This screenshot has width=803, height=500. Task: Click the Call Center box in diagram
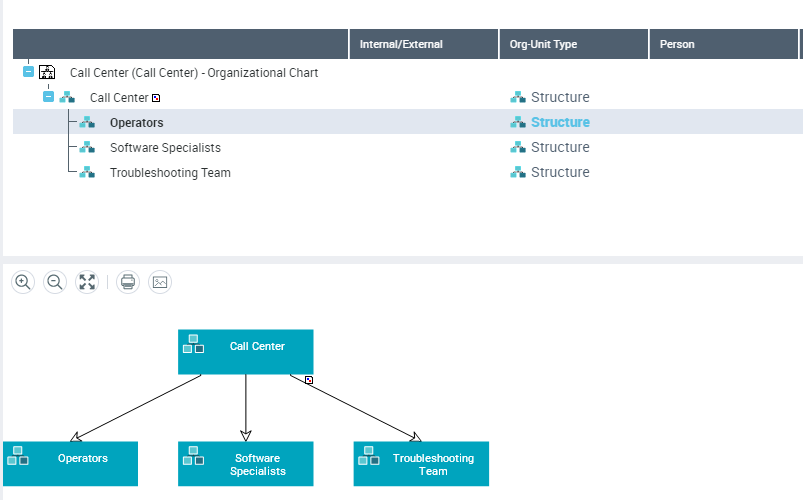tap(246, 351)
